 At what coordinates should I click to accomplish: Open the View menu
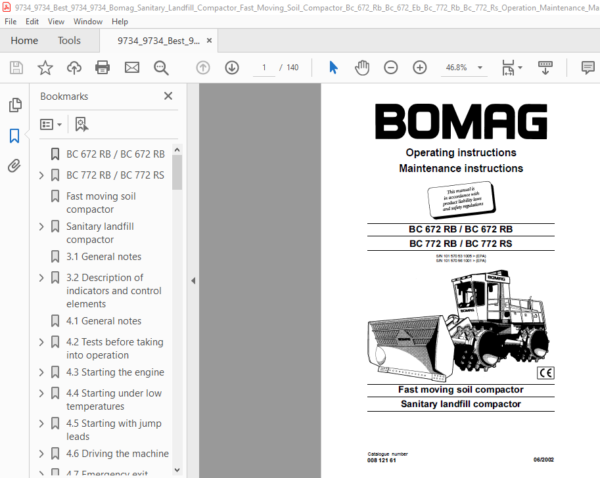pyautogui.click(x=56, y=22)
